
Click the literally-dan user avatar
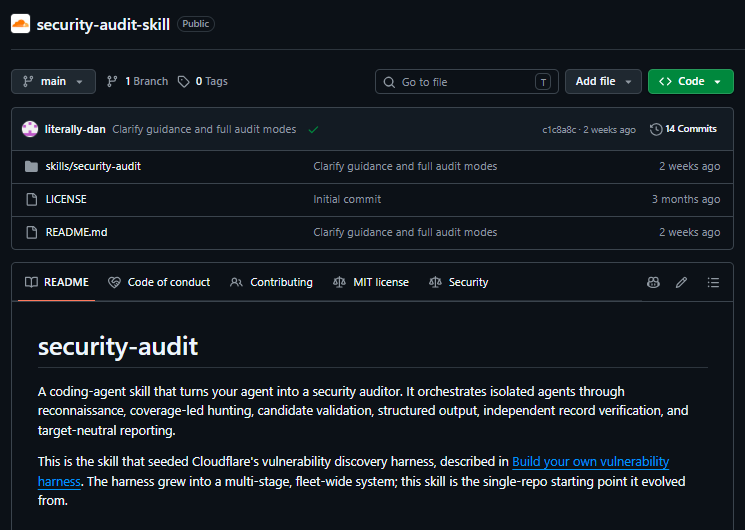30,129
